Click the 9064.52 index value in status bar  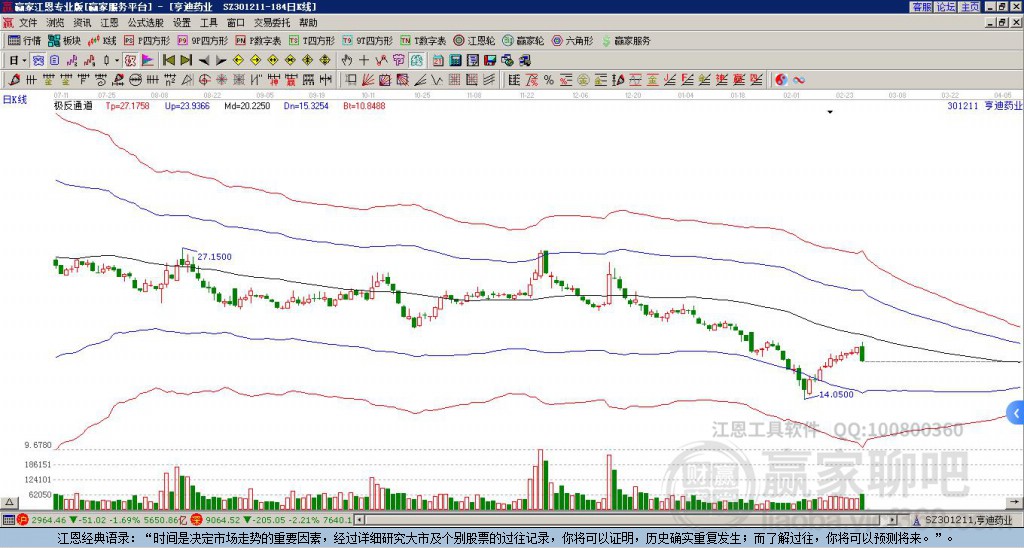coord(223,520)
